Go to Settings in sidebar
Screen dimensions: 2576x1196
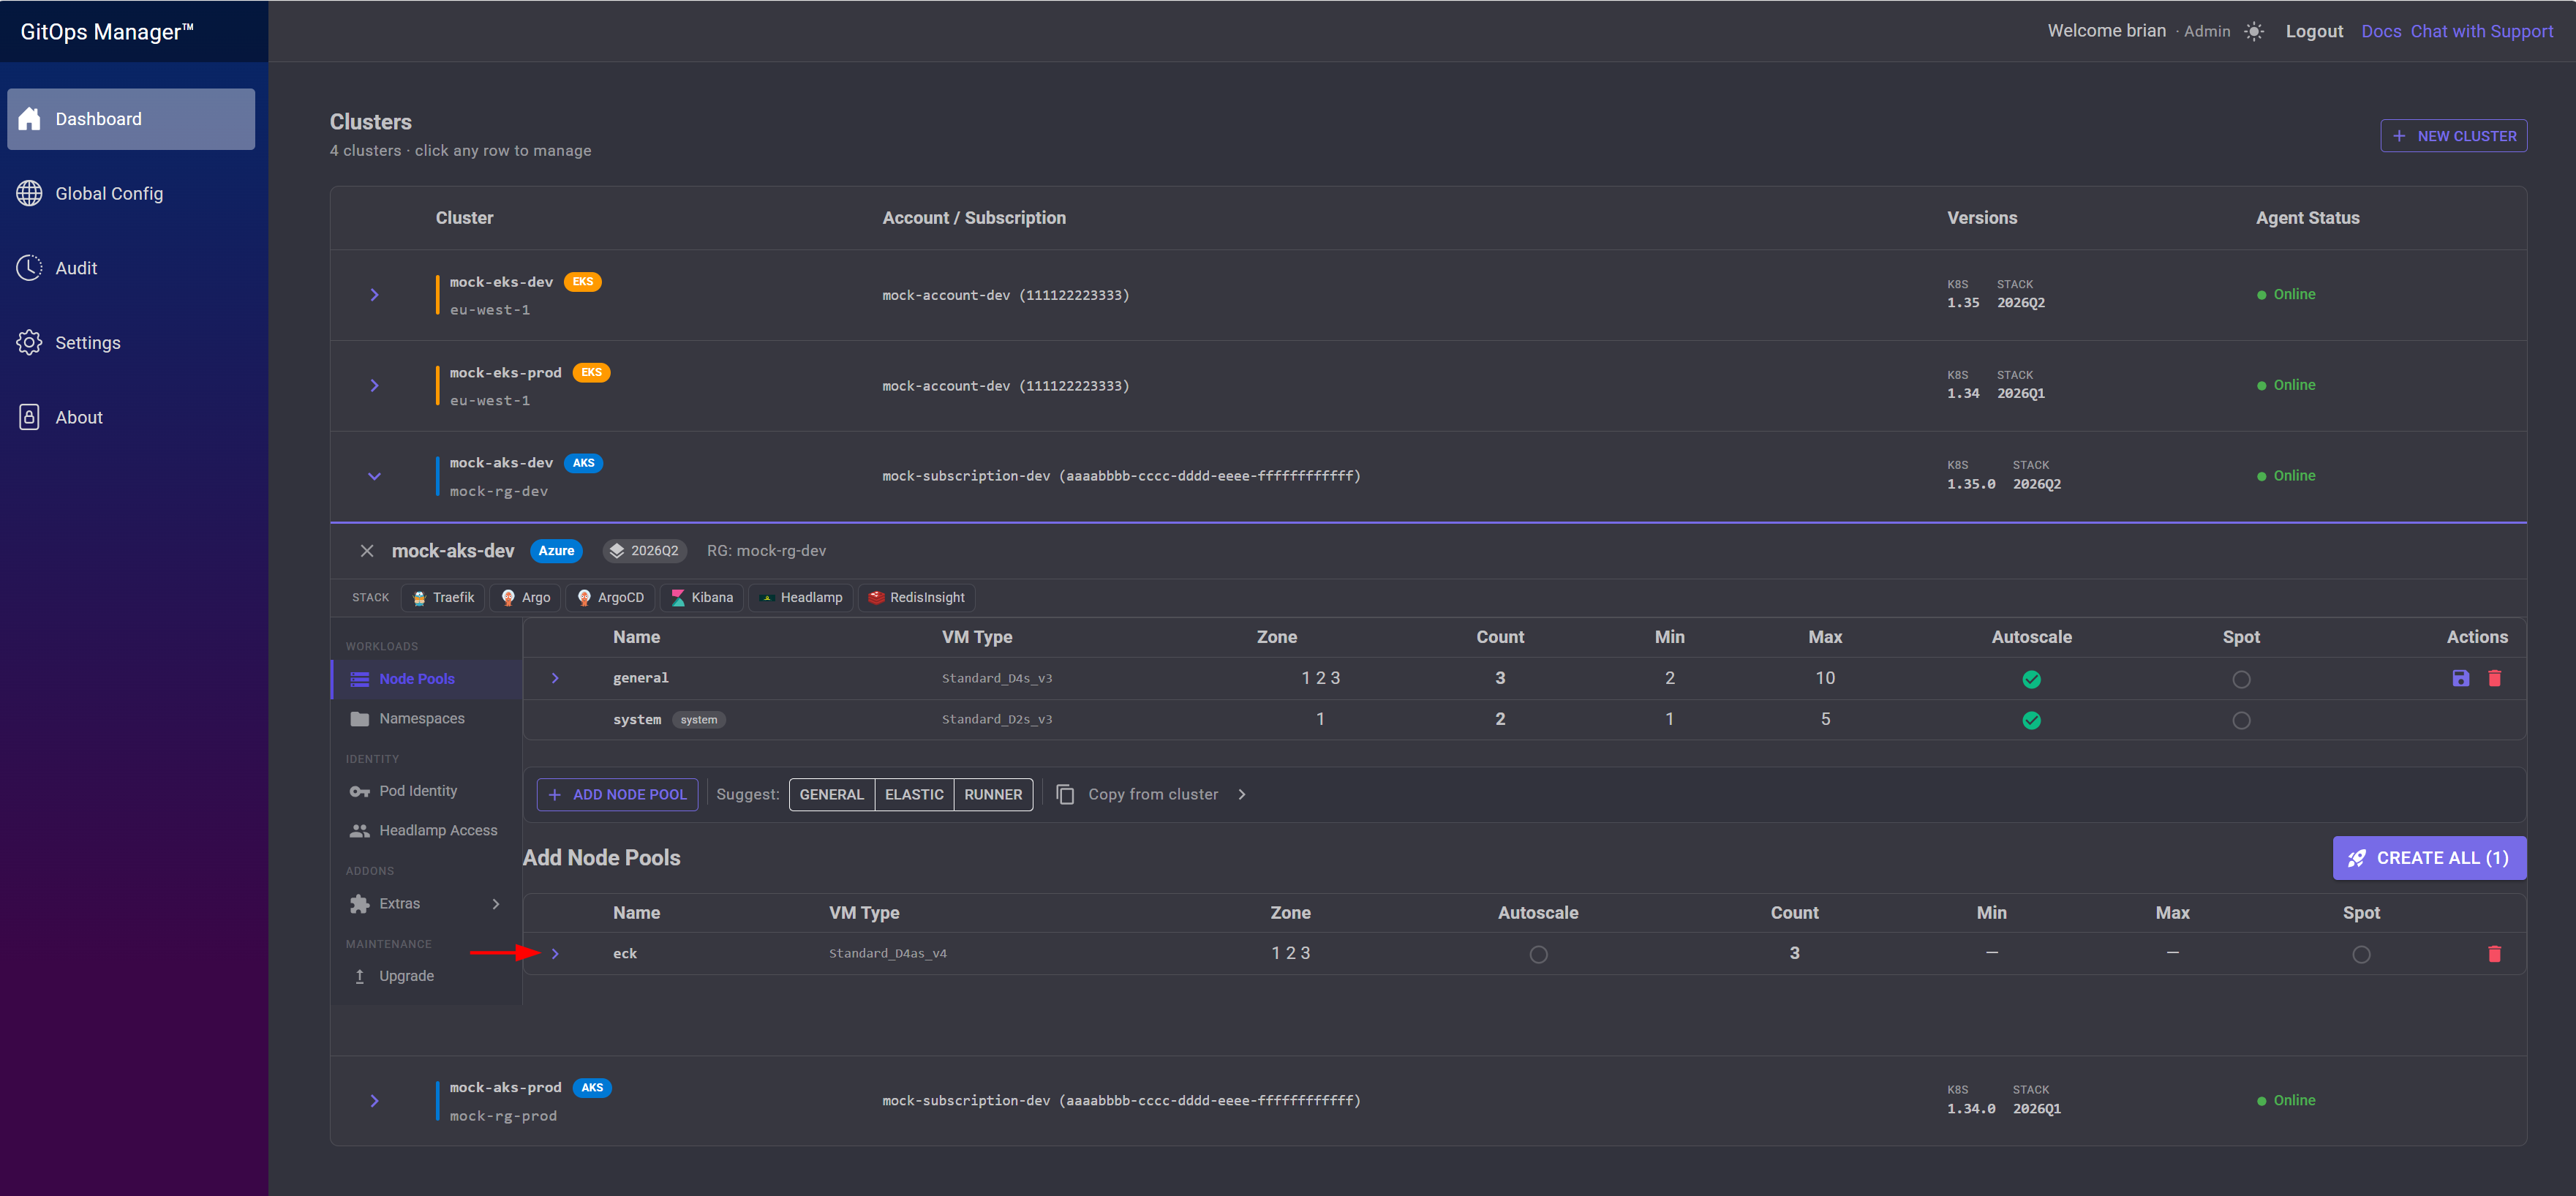tap(131, 342)
